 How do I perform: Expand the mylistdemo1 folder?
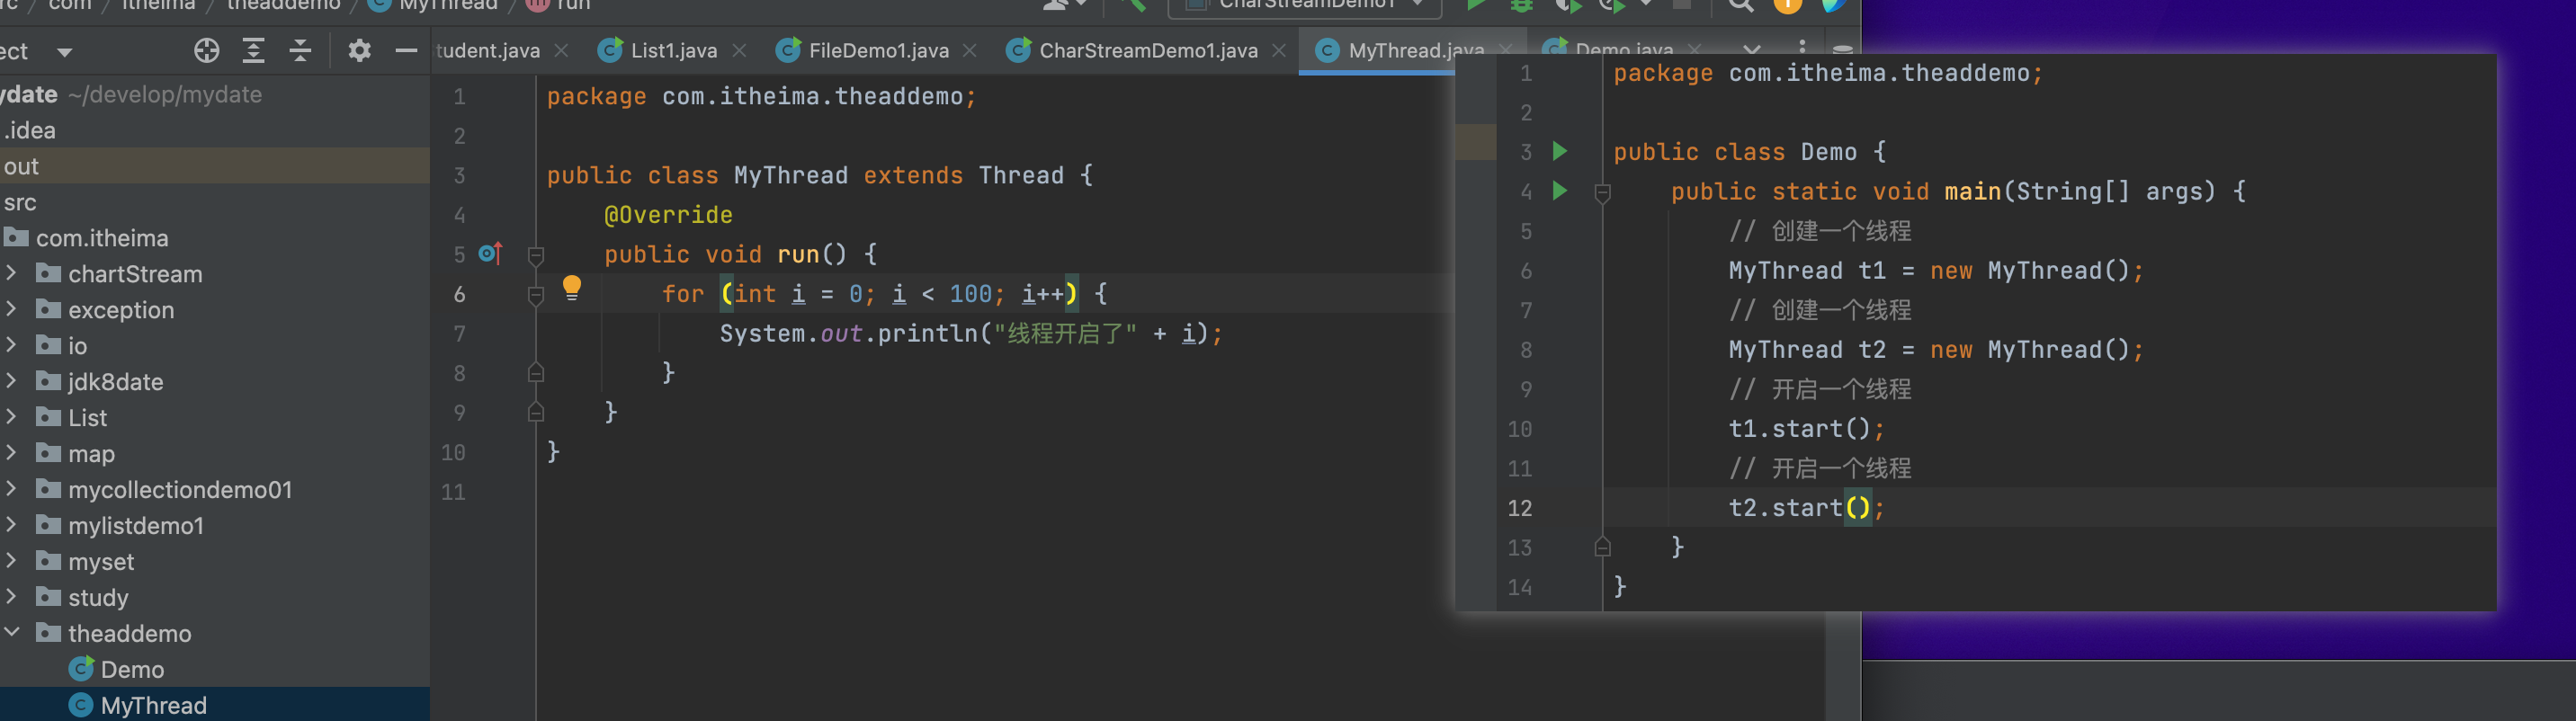(x=11, y=525)
